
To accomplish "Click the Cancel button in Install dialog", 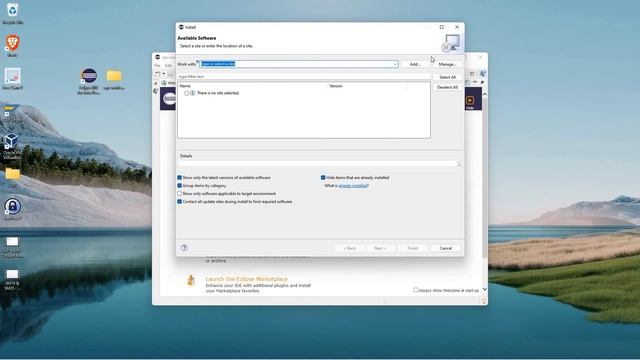I will [x=445, y=248].
